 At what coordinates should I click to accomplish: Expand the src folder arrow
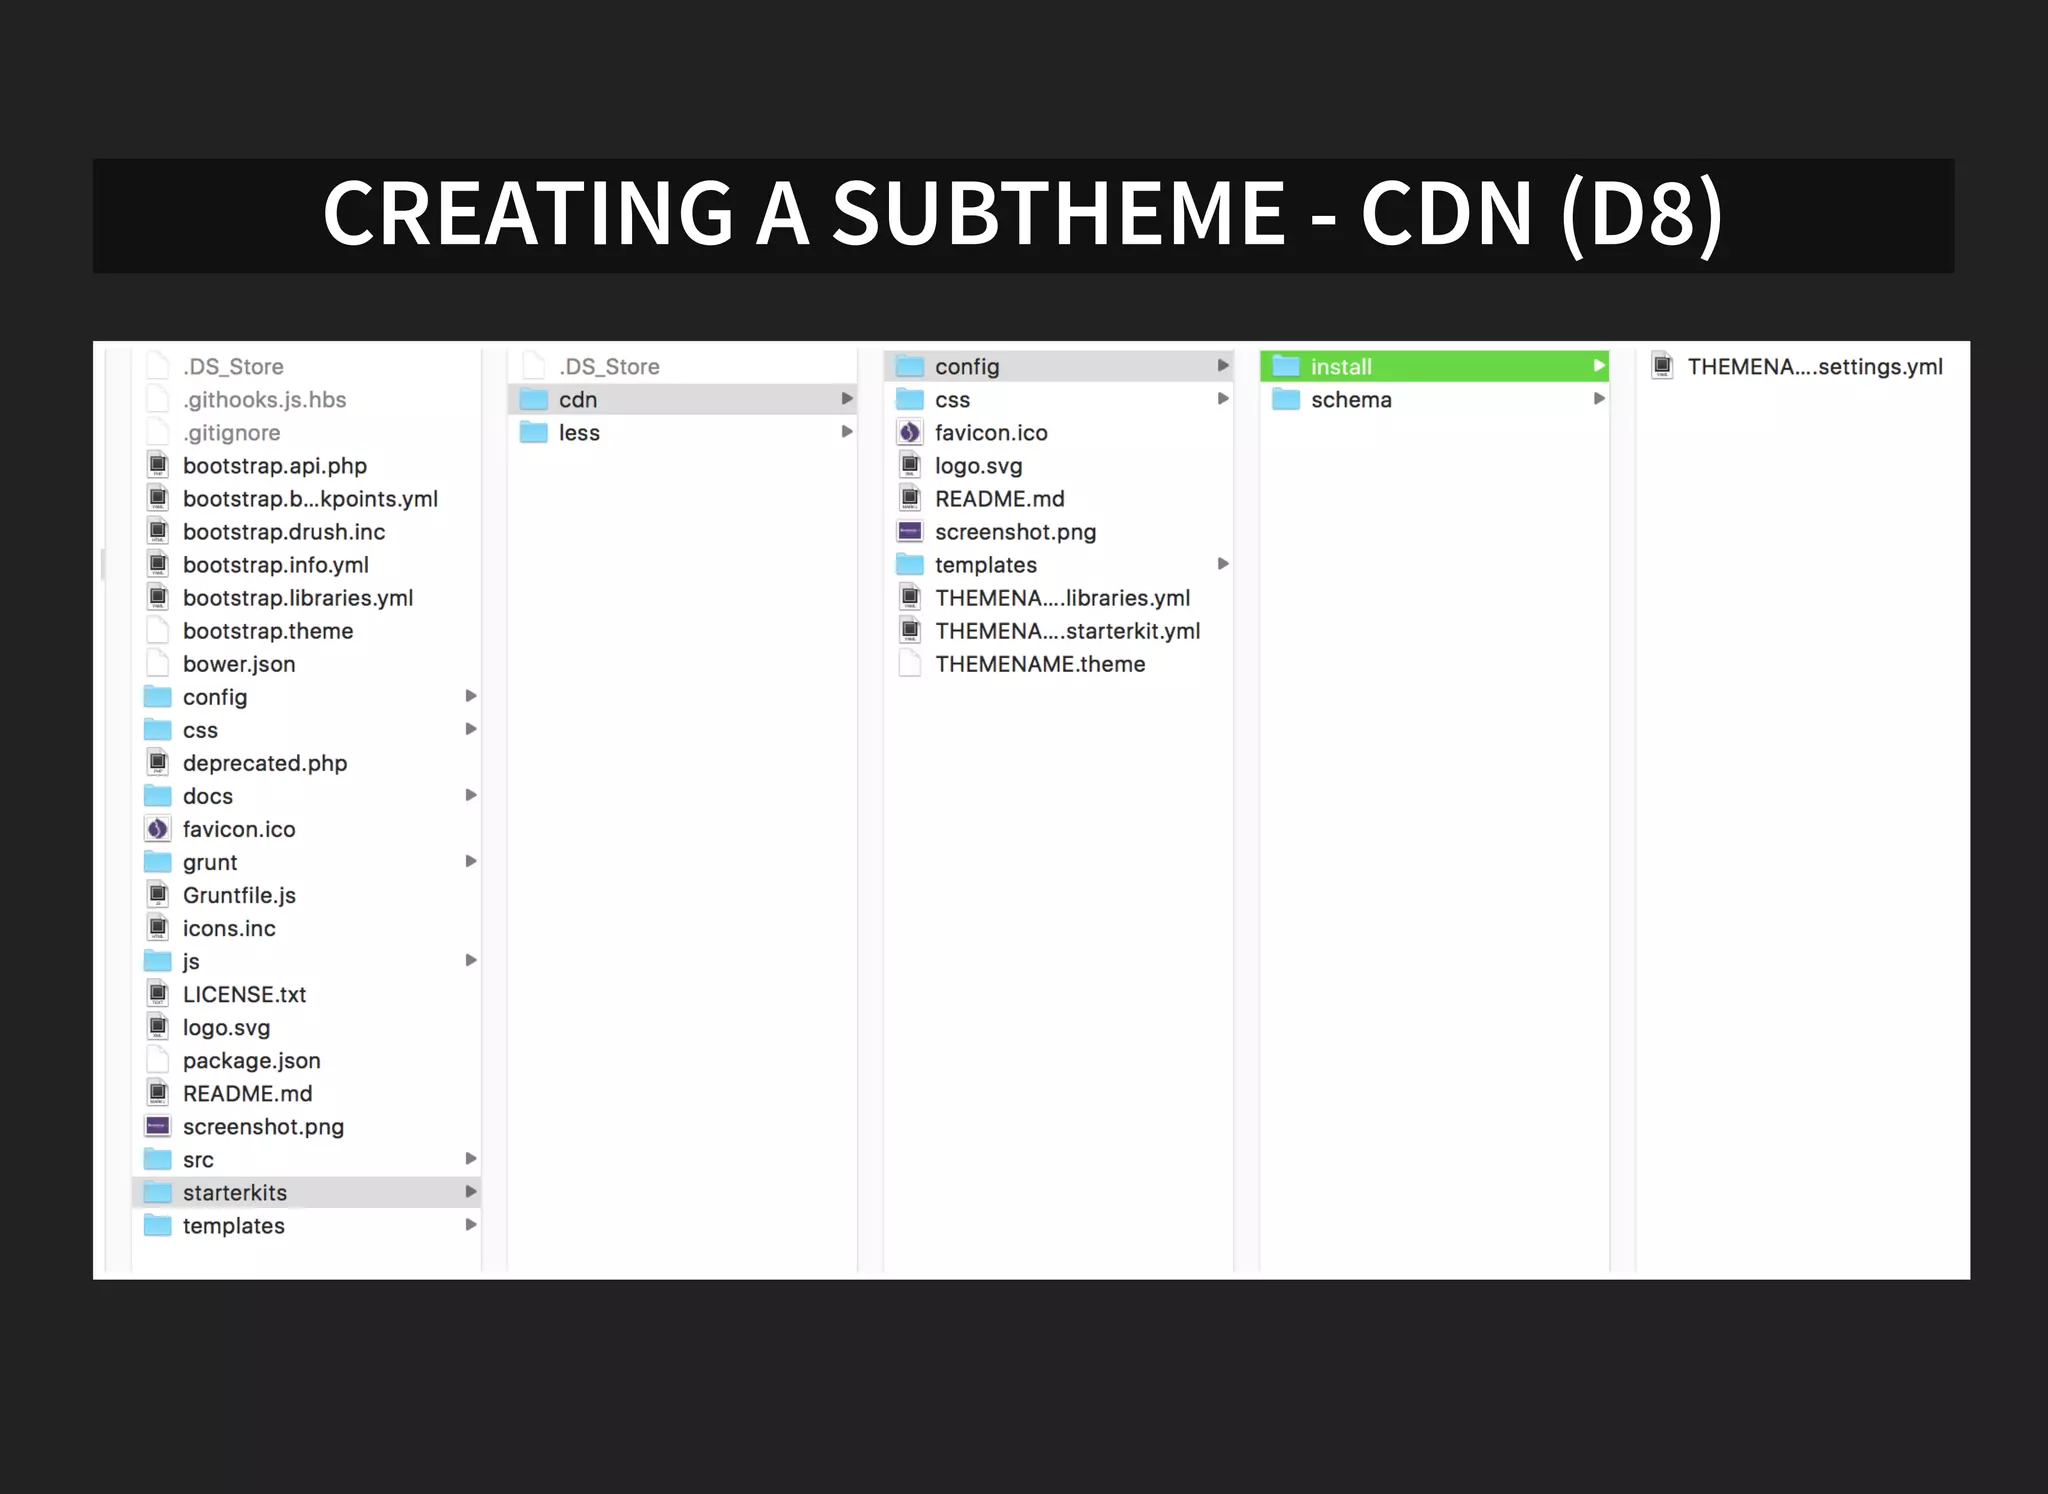pyautogui.click(x=471, y=1158)
